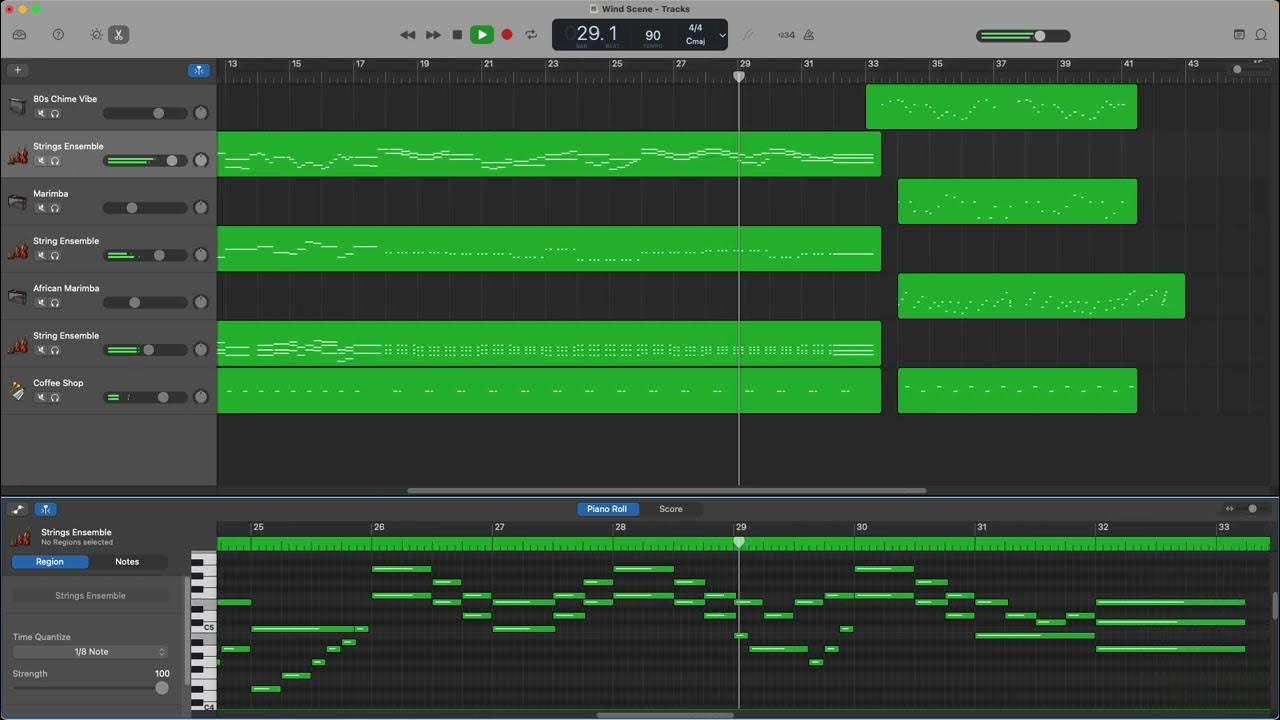Toggle Cycle mode
Viewport: 1280px width, 720px height.
coord(531,35)
